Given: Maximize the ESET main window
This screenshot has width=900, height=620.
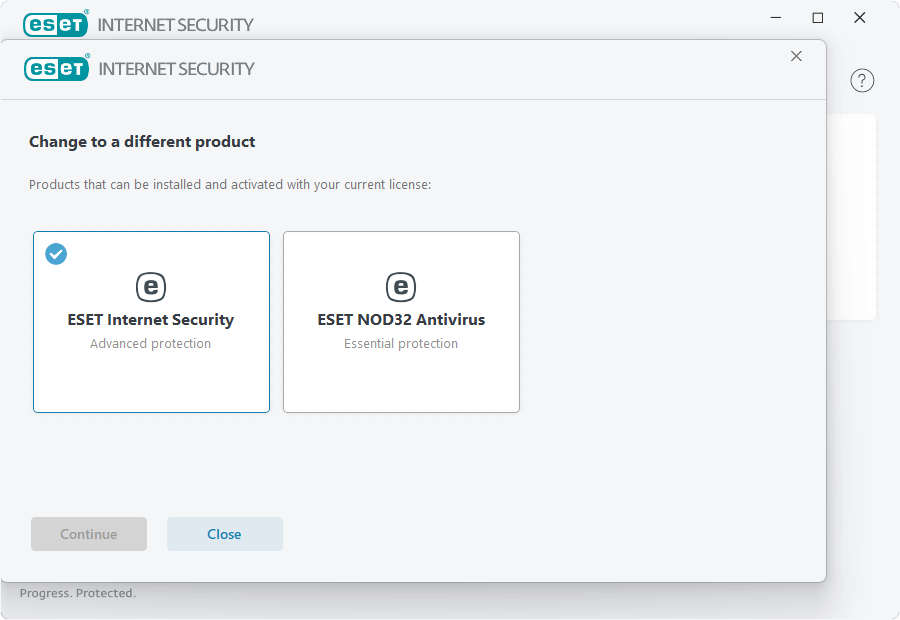Looking at the screenshot, I should [818, 18].
